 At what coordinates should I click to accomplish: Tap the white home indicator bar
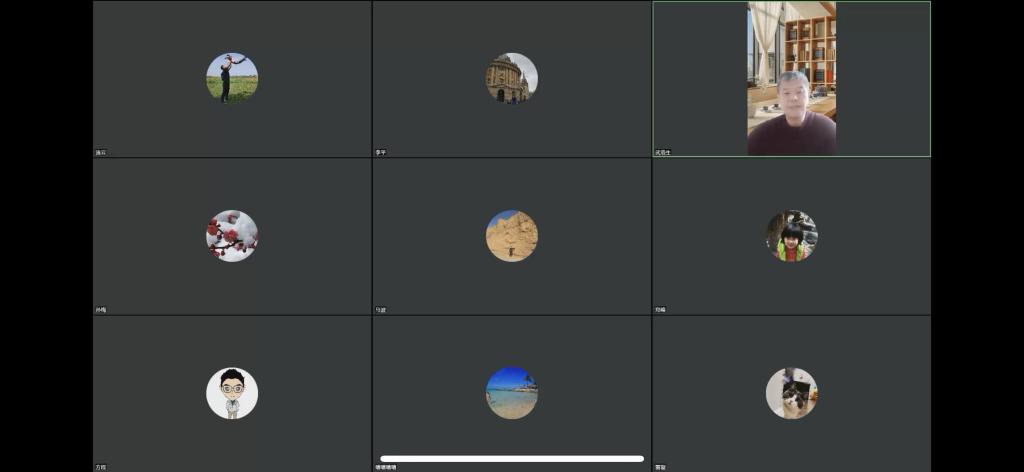[x=511, y=459]
